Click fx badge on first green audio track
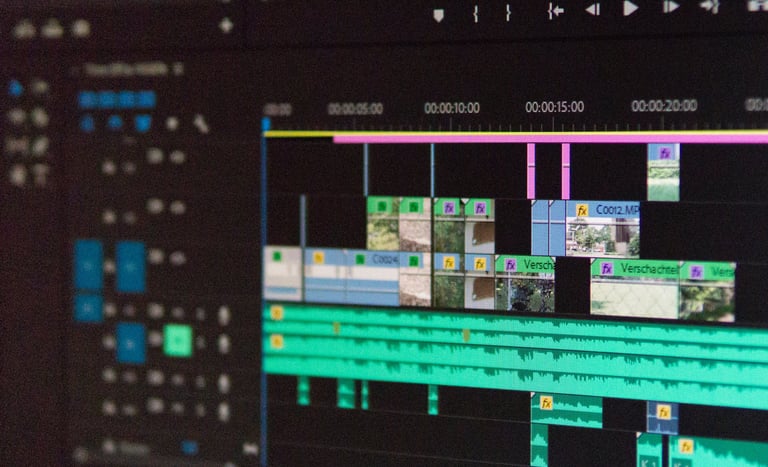 276,313
